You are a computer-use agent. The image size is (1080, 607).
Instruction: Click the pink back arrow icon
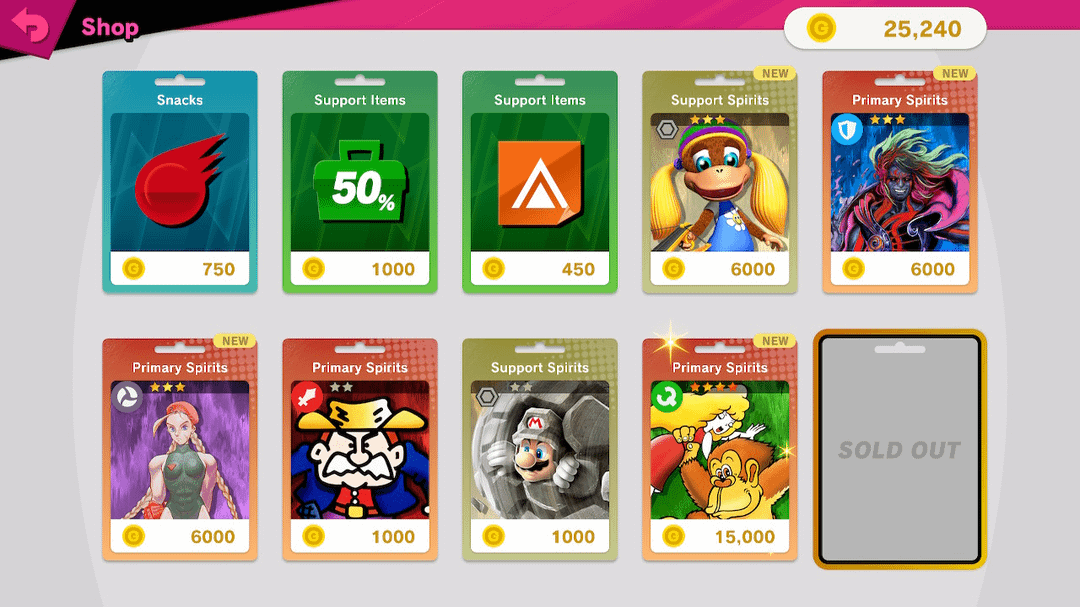[30, 25]
